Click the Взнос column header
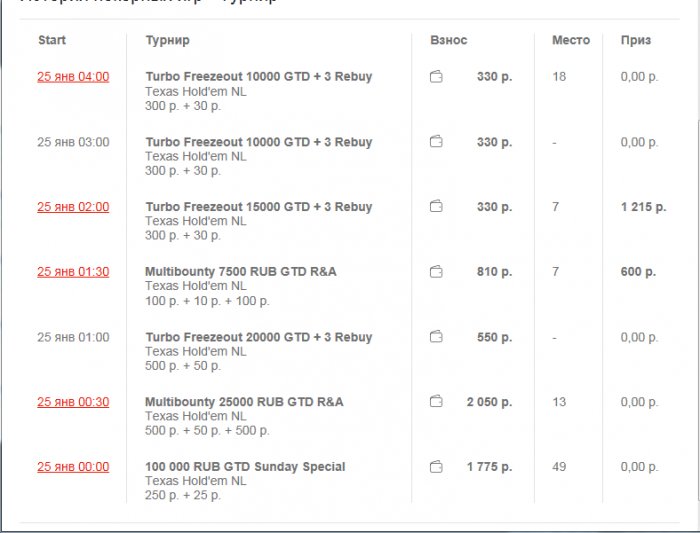This screenshot has width=700, height=533. (448, 41)
